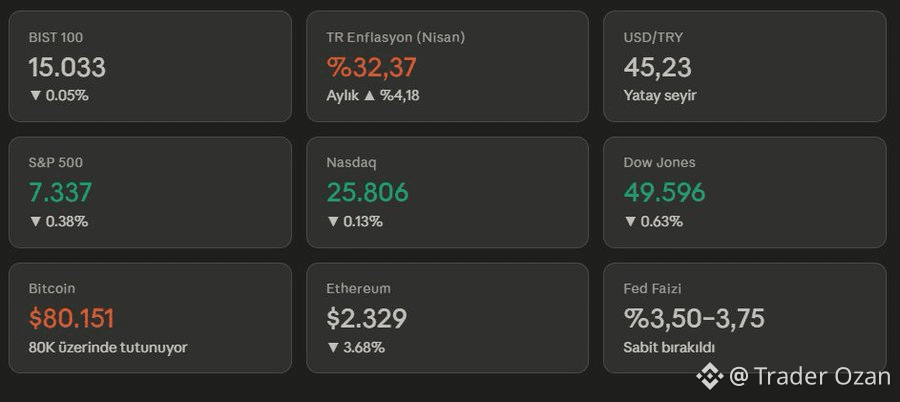
Task: Open the USD/TRY 45,23 card
Action: pyautogui.click(x=744, y=66)
